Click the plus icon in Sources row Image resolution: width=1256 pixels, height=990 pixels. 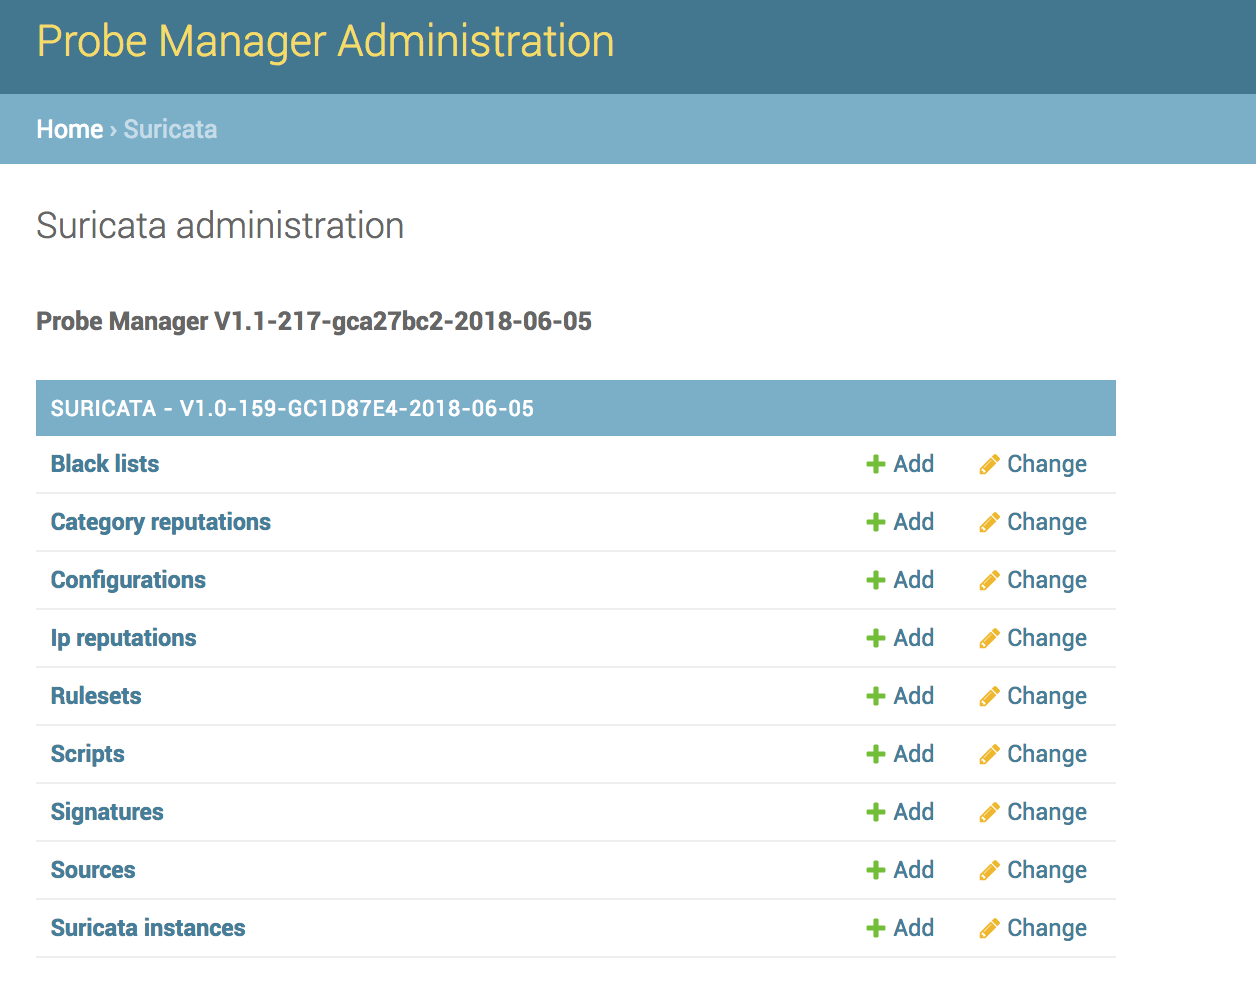click(x=876, y=870)
